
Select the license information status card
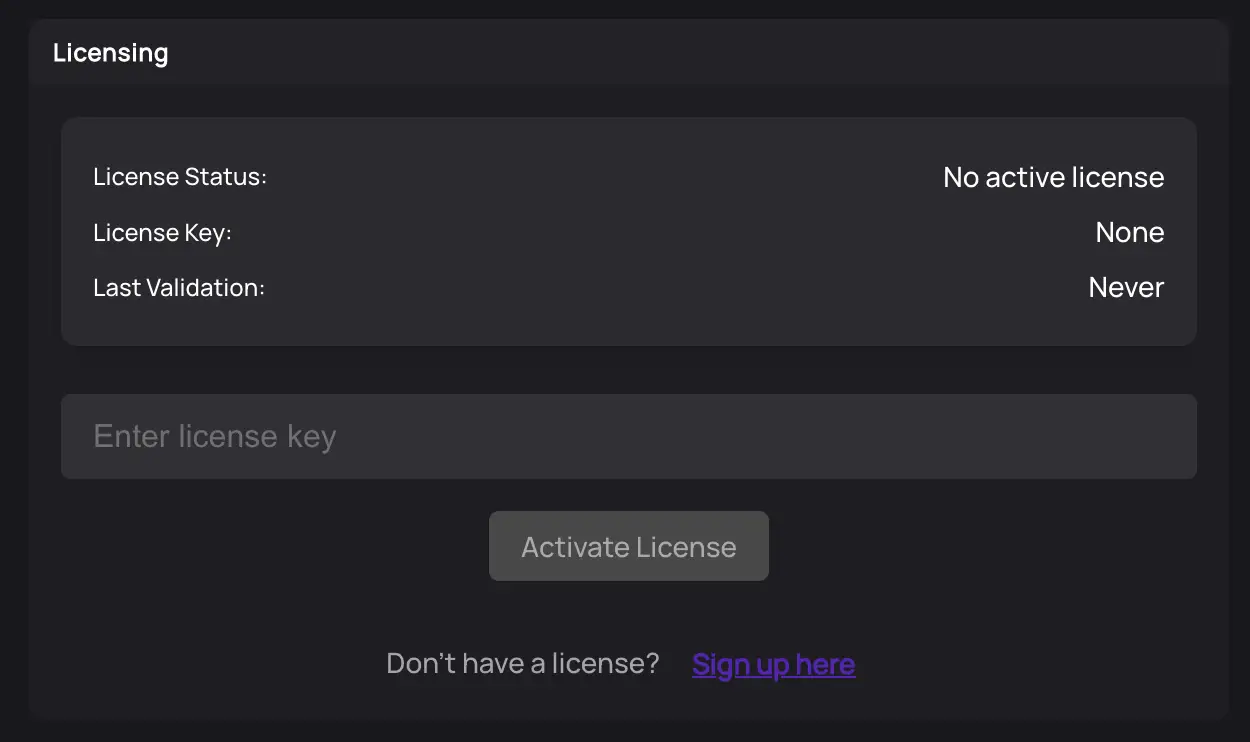[628, 231]
